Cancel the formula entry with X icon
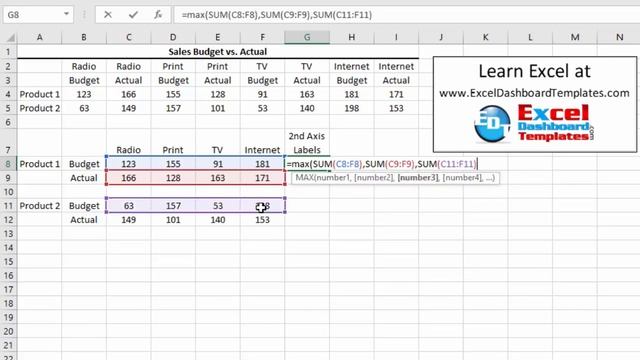 [108, 15]
